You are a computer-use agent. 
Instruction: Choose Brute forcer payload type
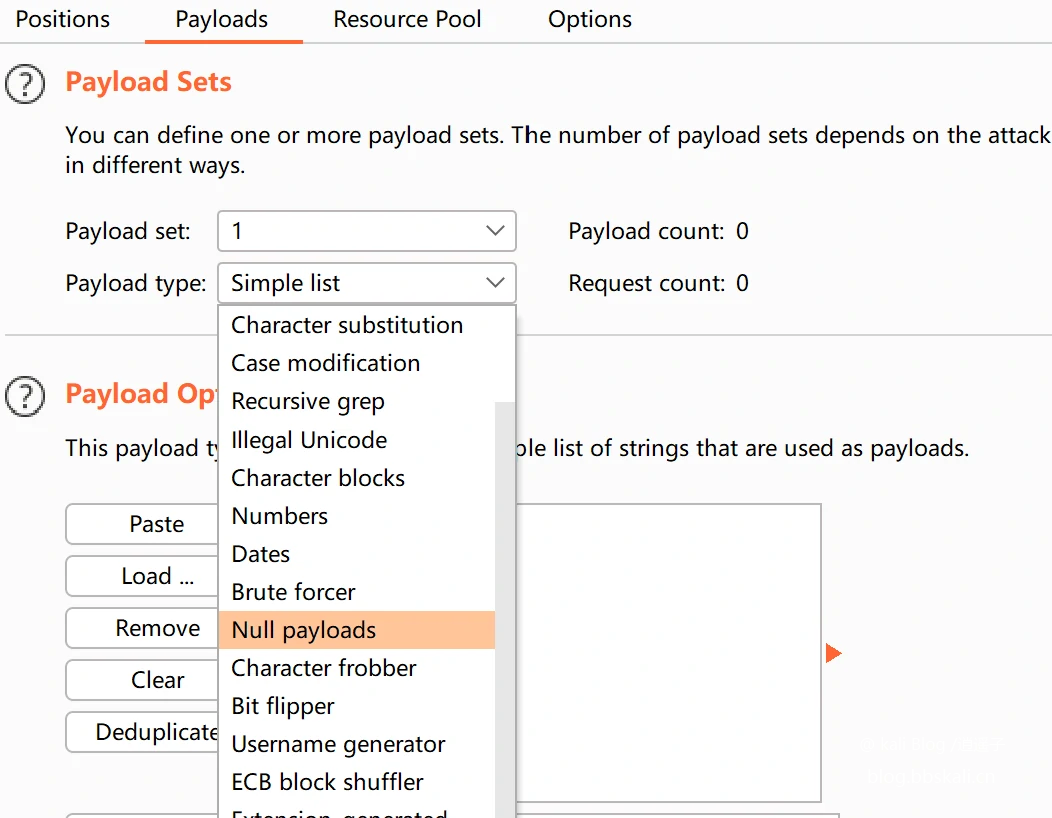[294, 592]
